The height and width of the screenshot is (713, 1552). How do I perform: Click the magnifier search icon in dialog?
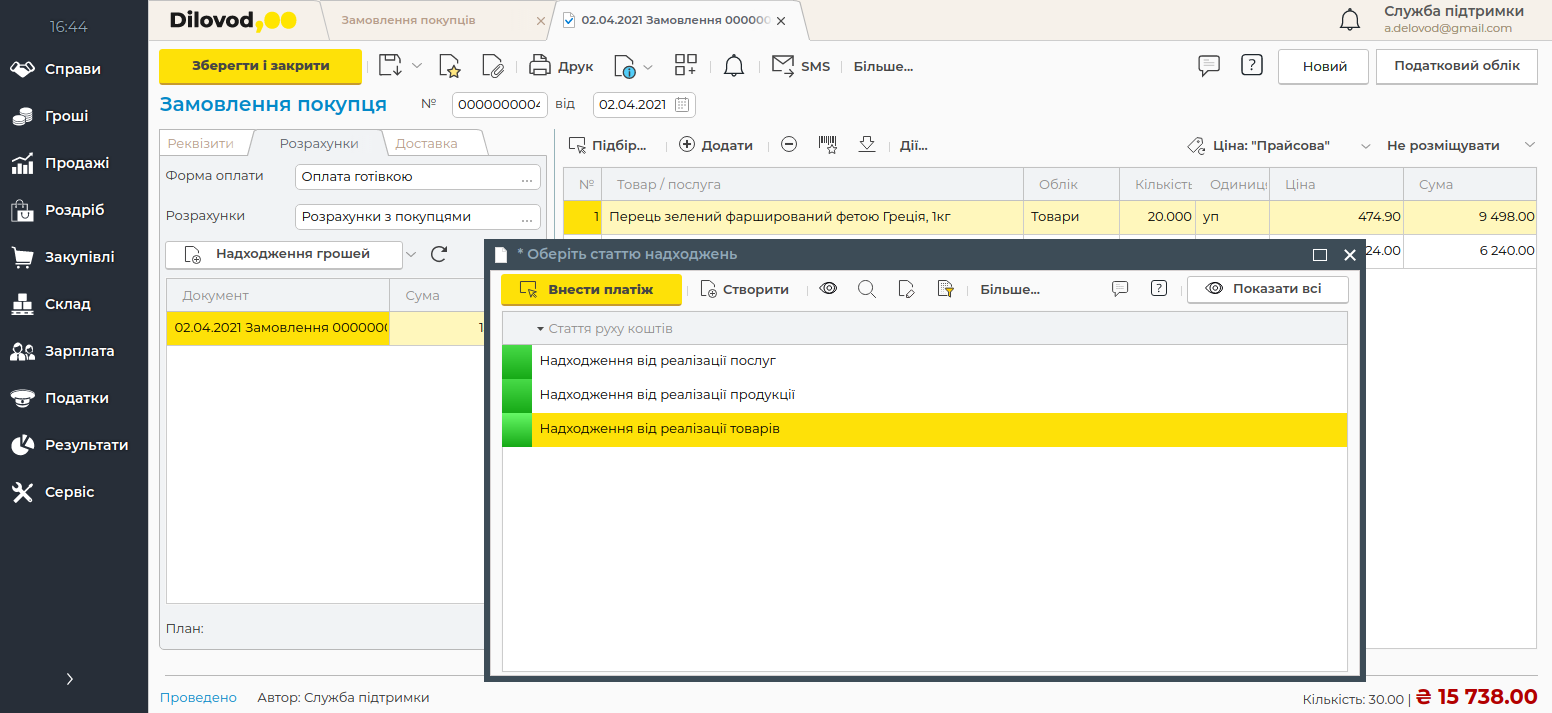(867, 289)
